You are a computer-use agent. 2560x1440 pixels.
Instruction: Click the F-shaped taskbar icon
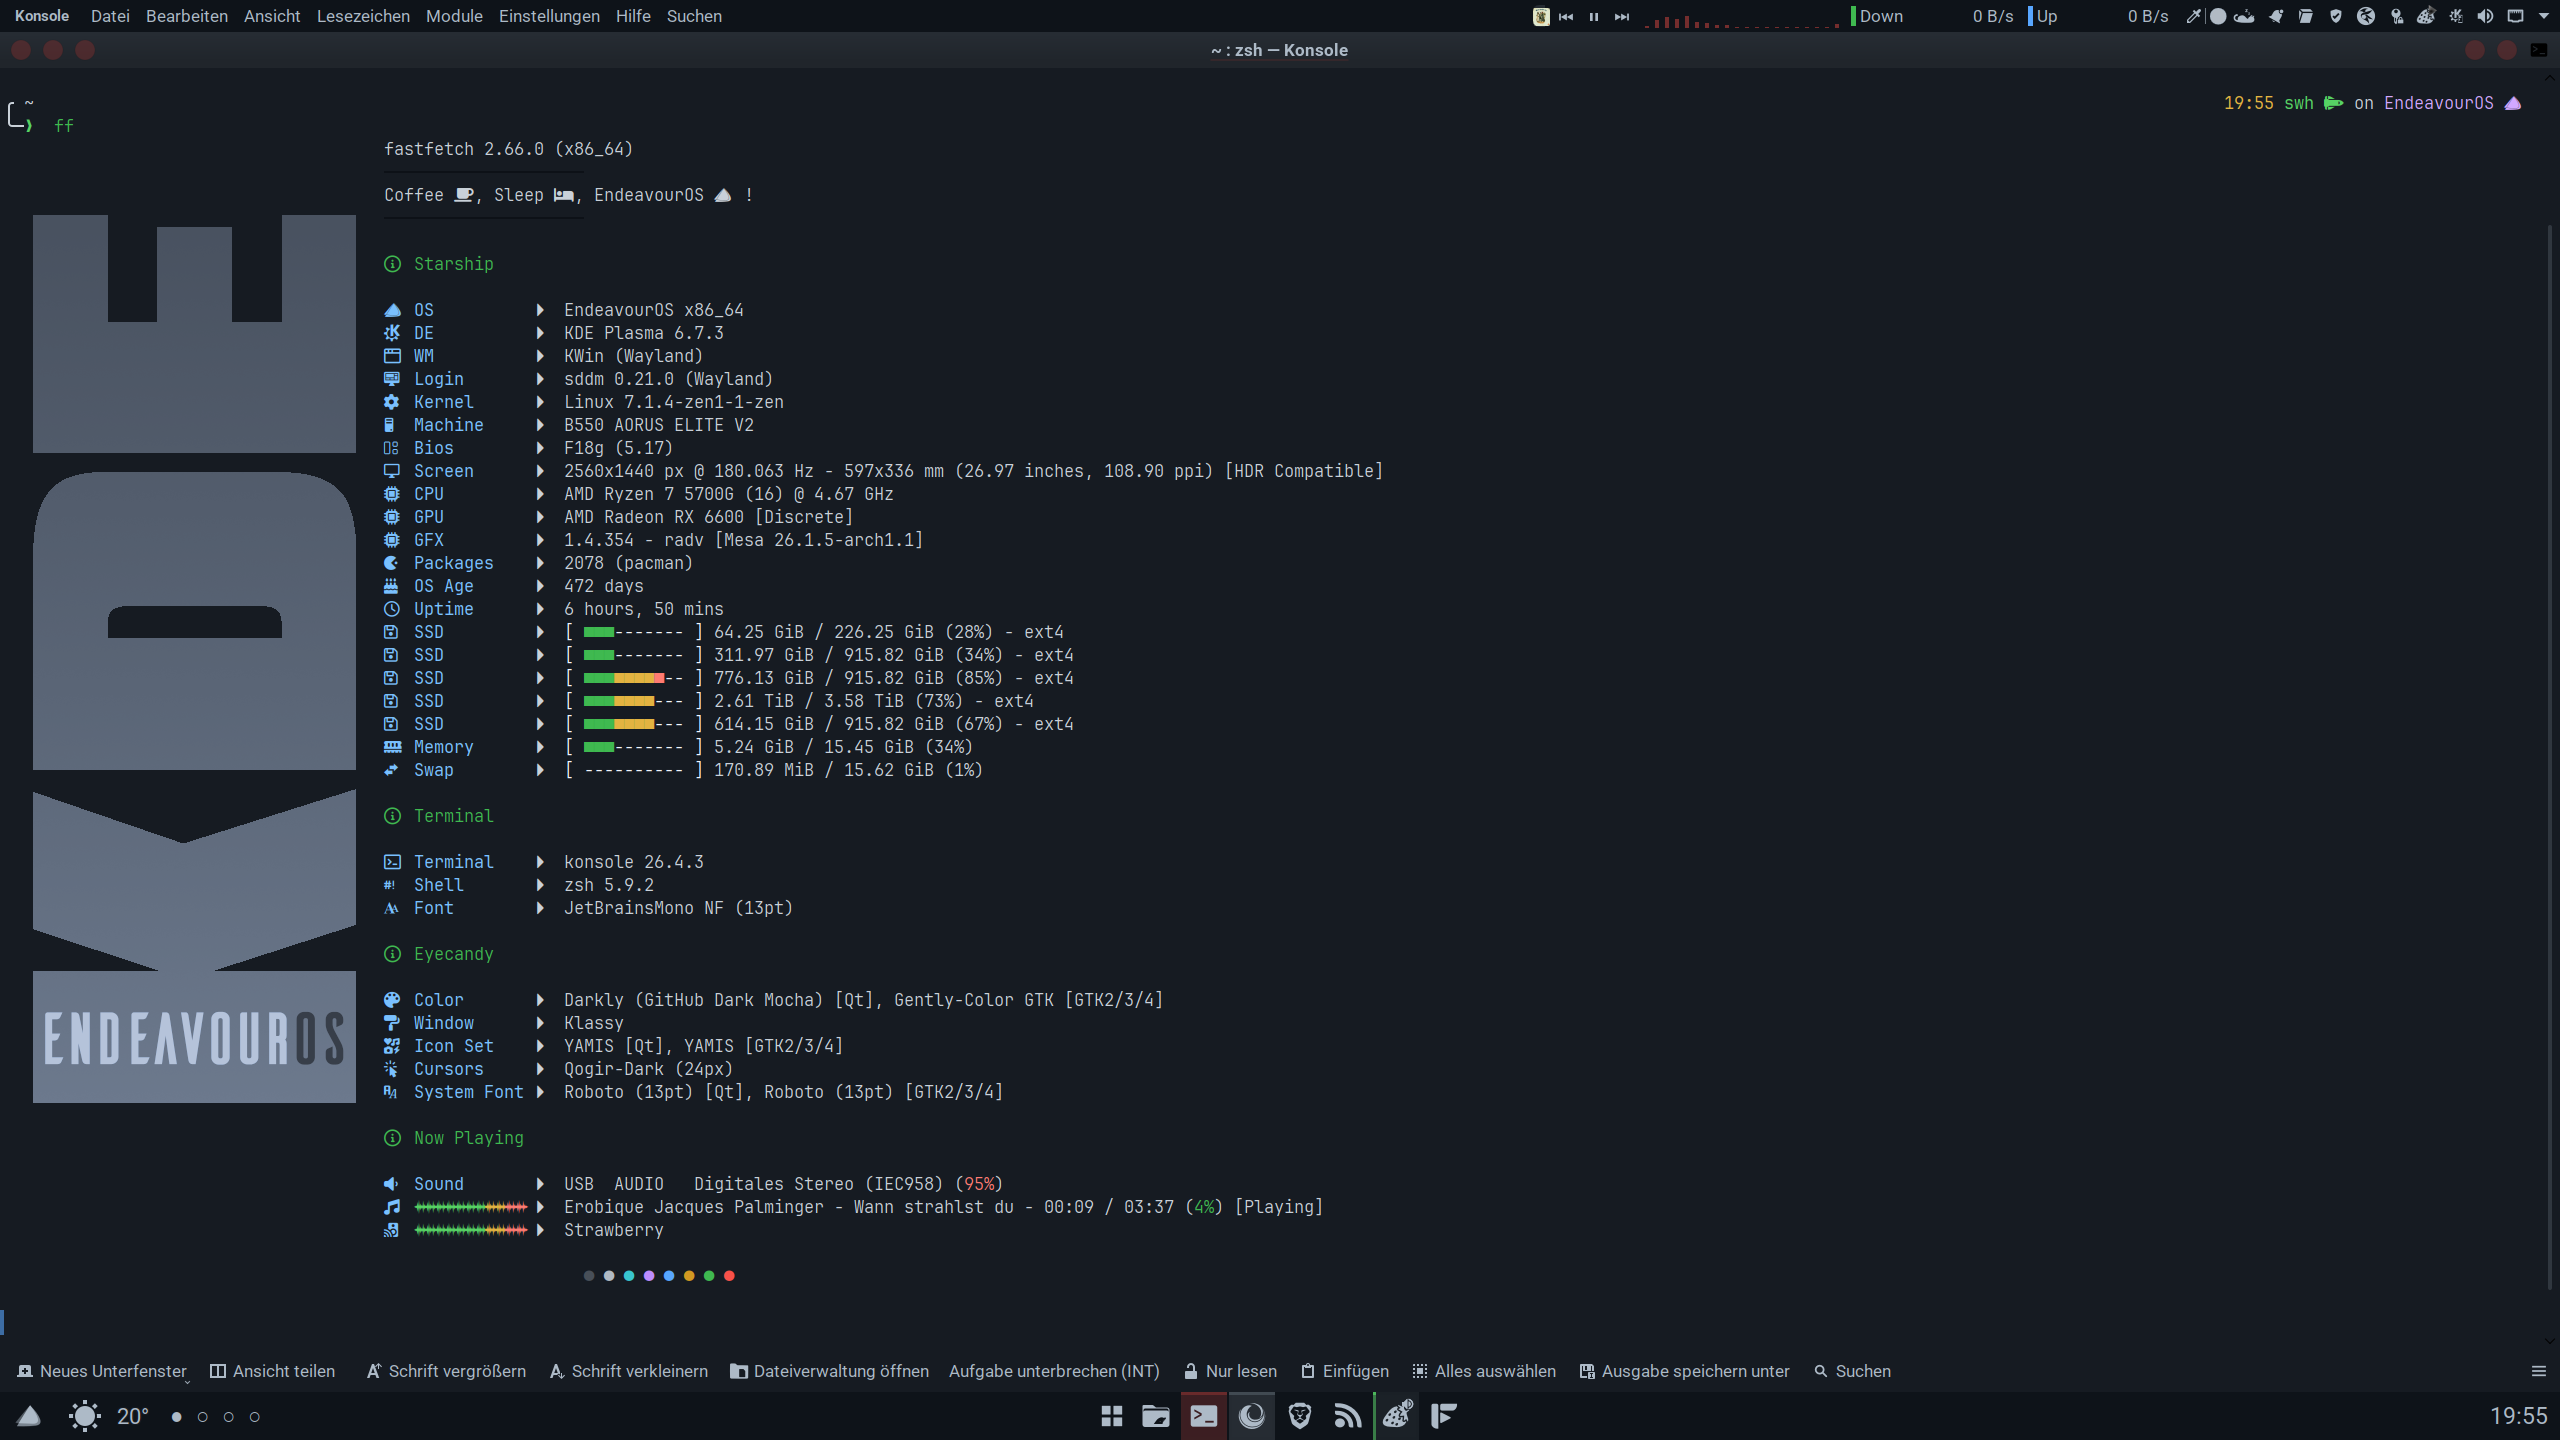point(1444,1416)
